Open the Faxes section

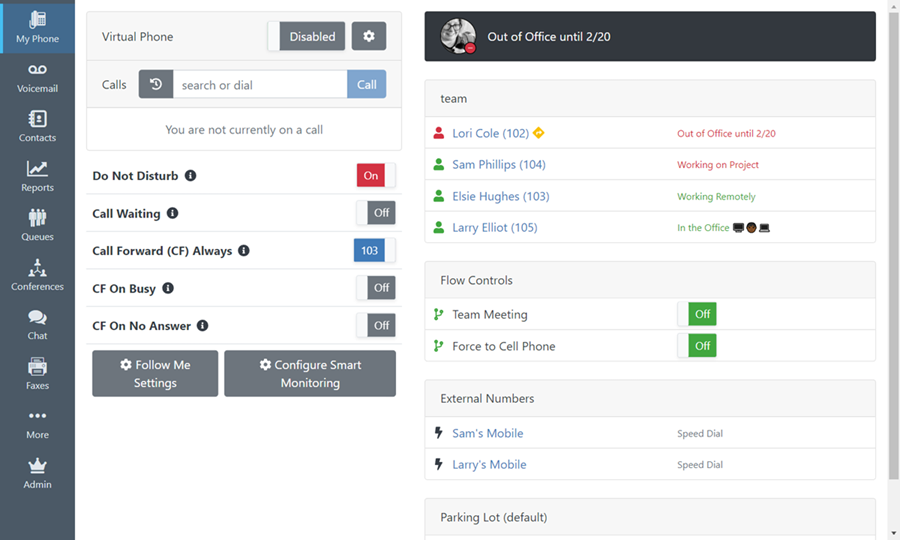37,375
